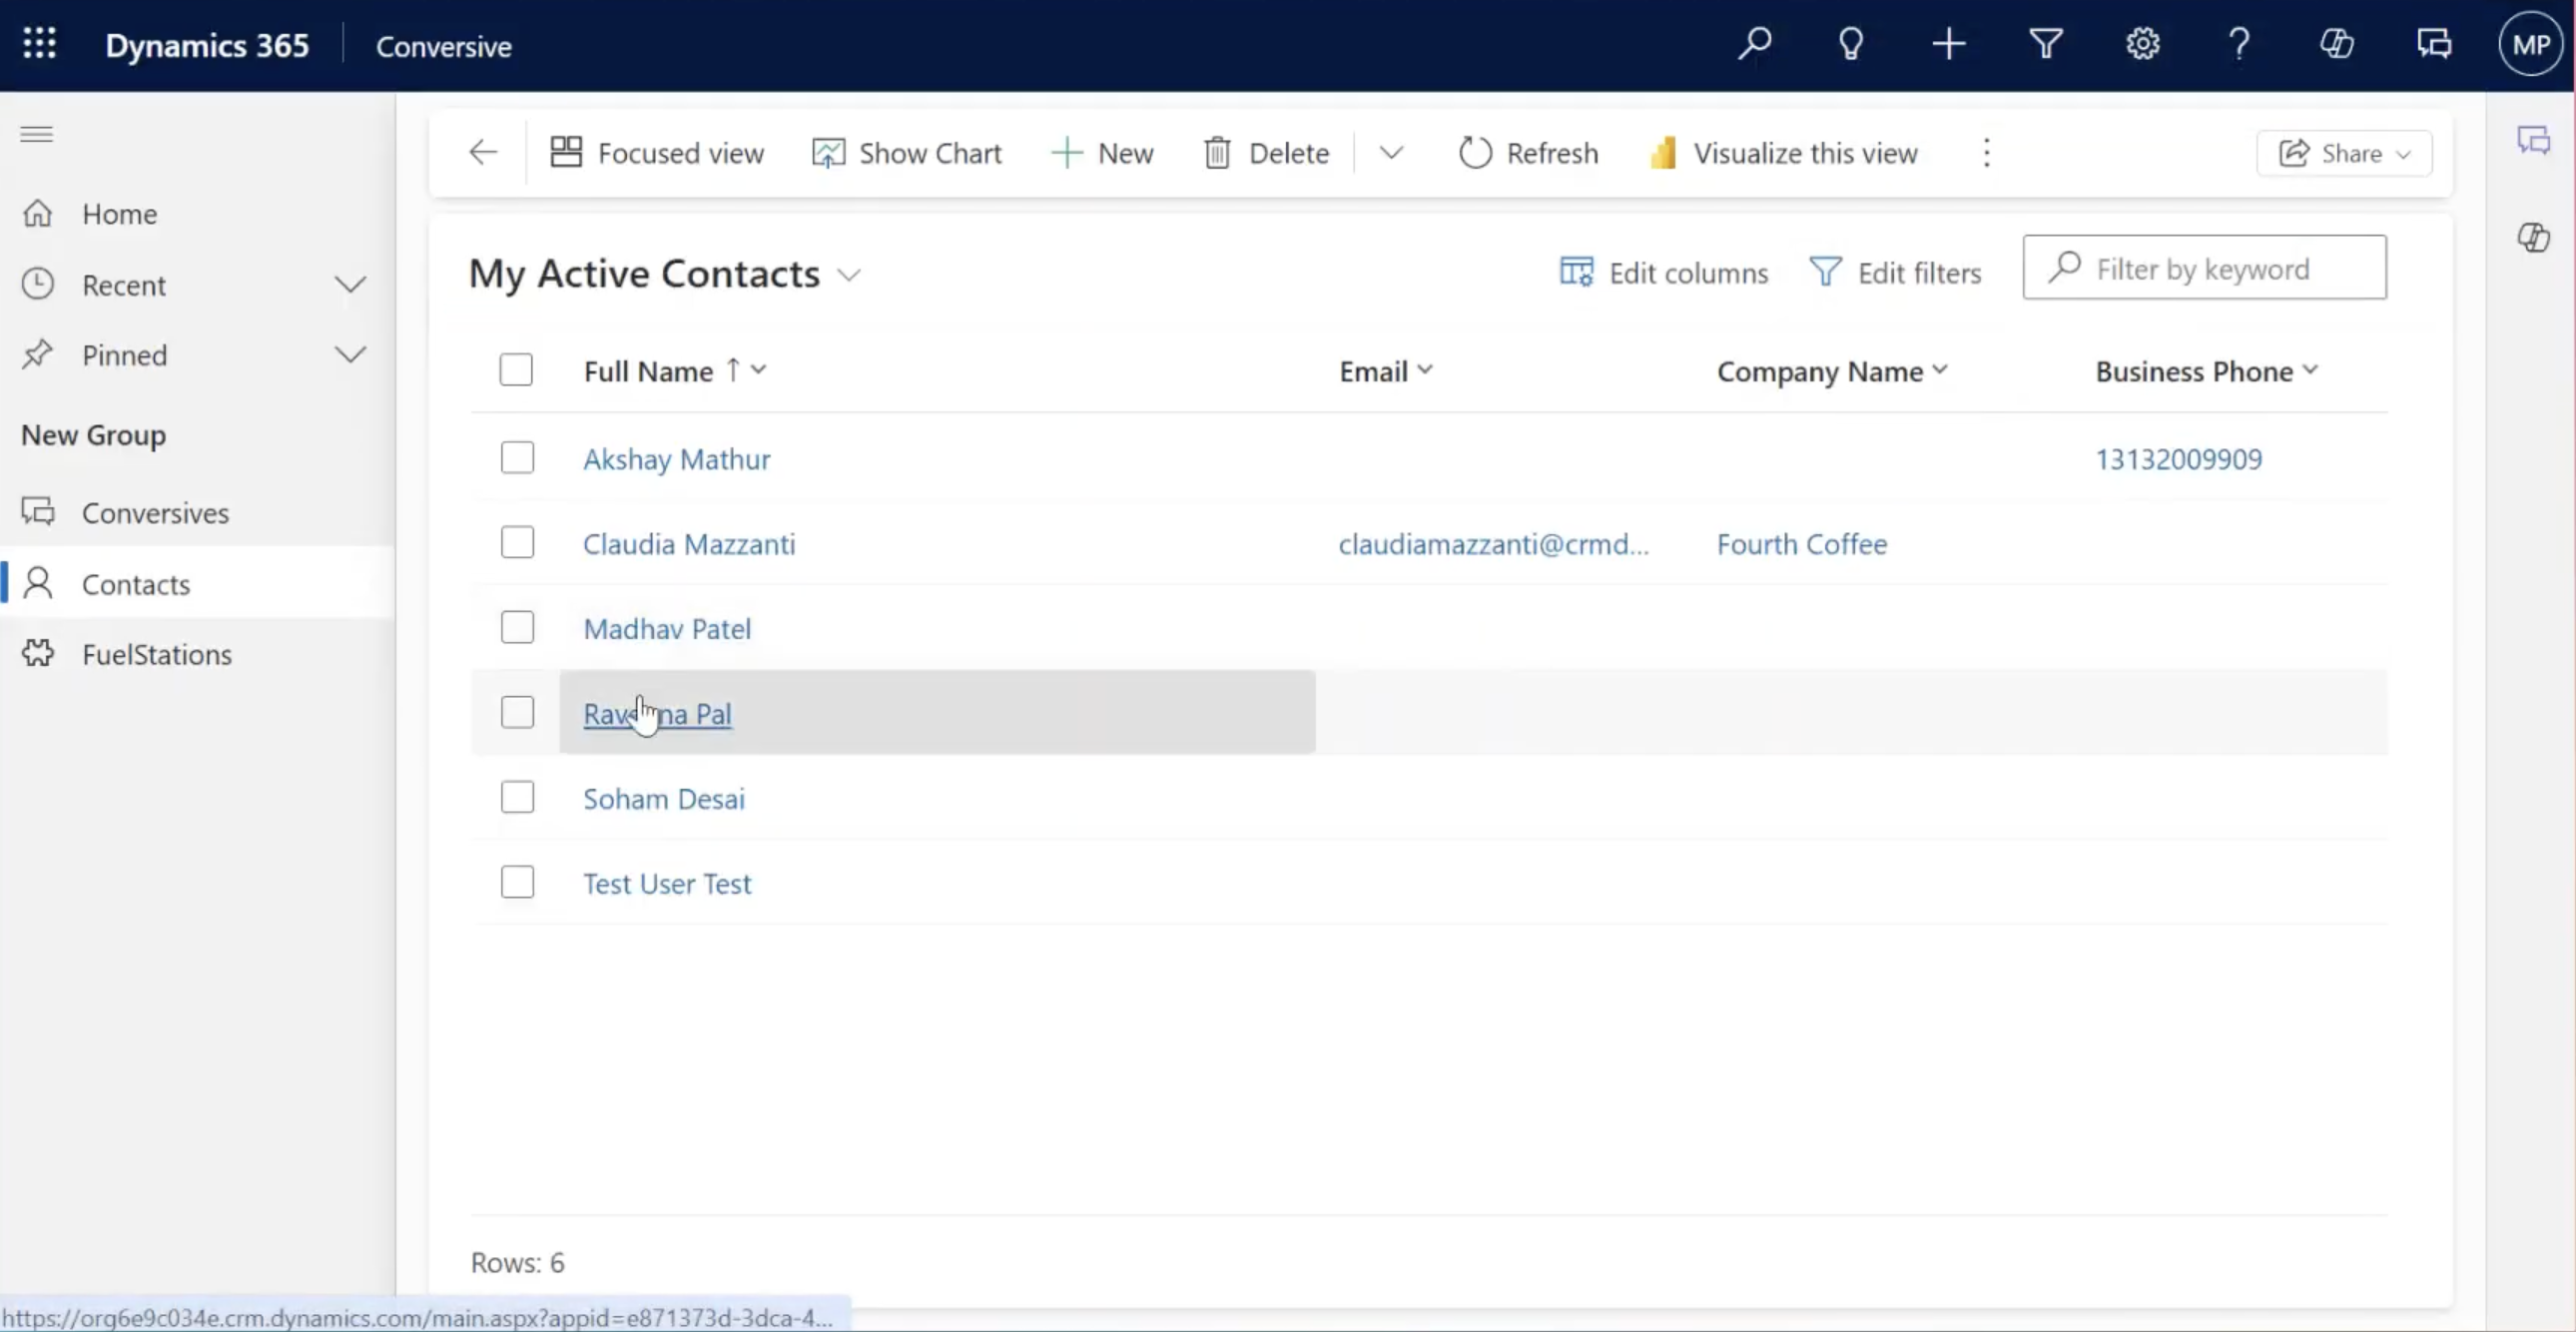
Task: Open the My Active Contacts view dropdown
Action: click(849, 275)
